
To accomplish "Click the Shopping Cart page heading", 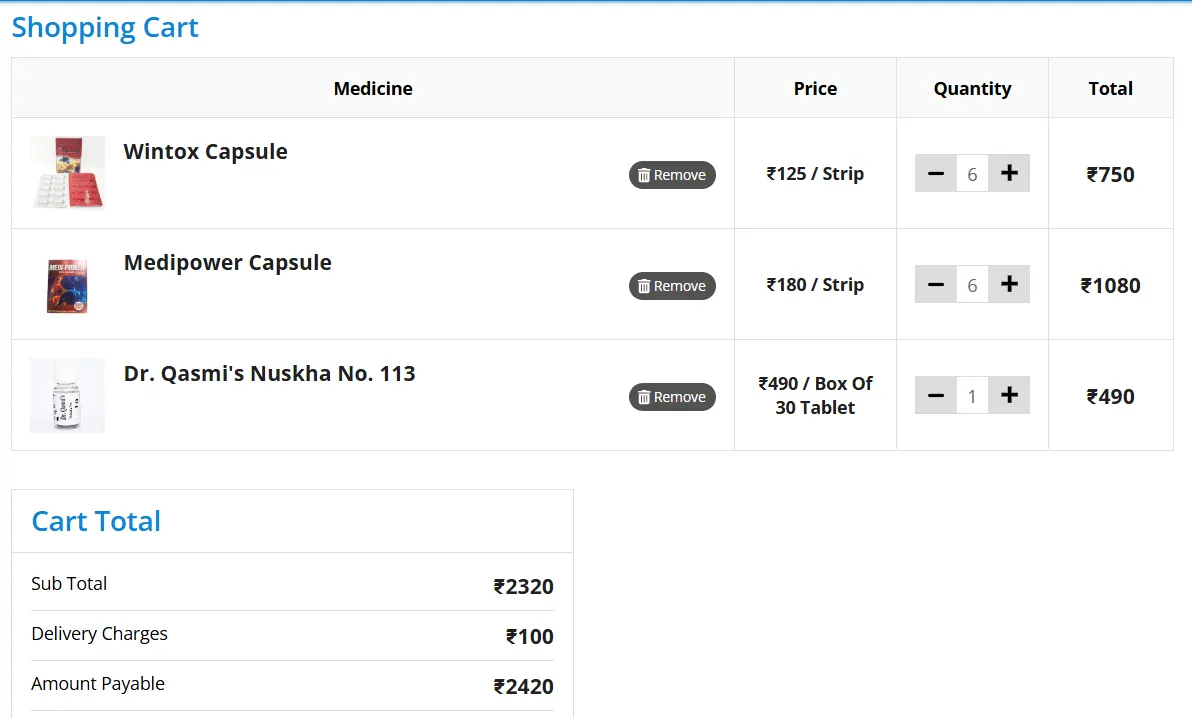I will click(105, 27).
